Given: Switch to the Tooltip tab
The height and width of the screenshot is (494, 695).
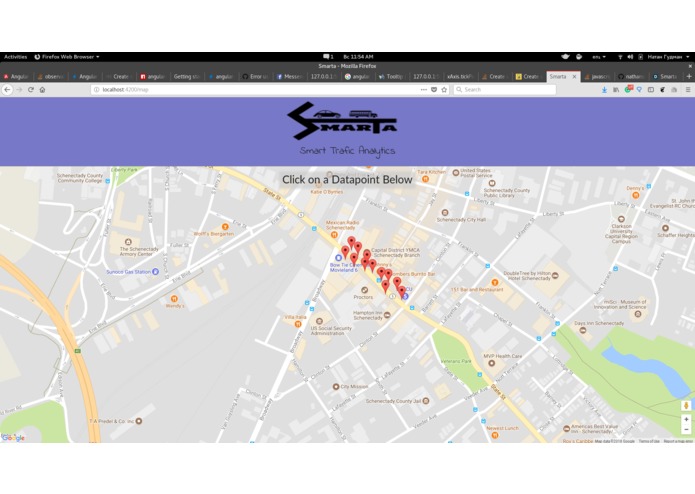Looking at the screenshot, I should pos(392,77).
